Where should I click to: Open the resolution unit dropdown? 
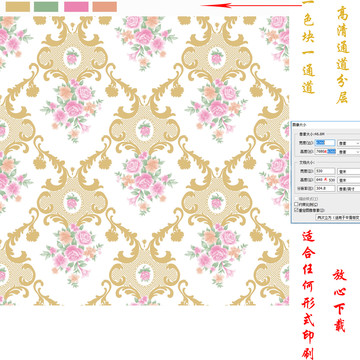pos(349,189)
